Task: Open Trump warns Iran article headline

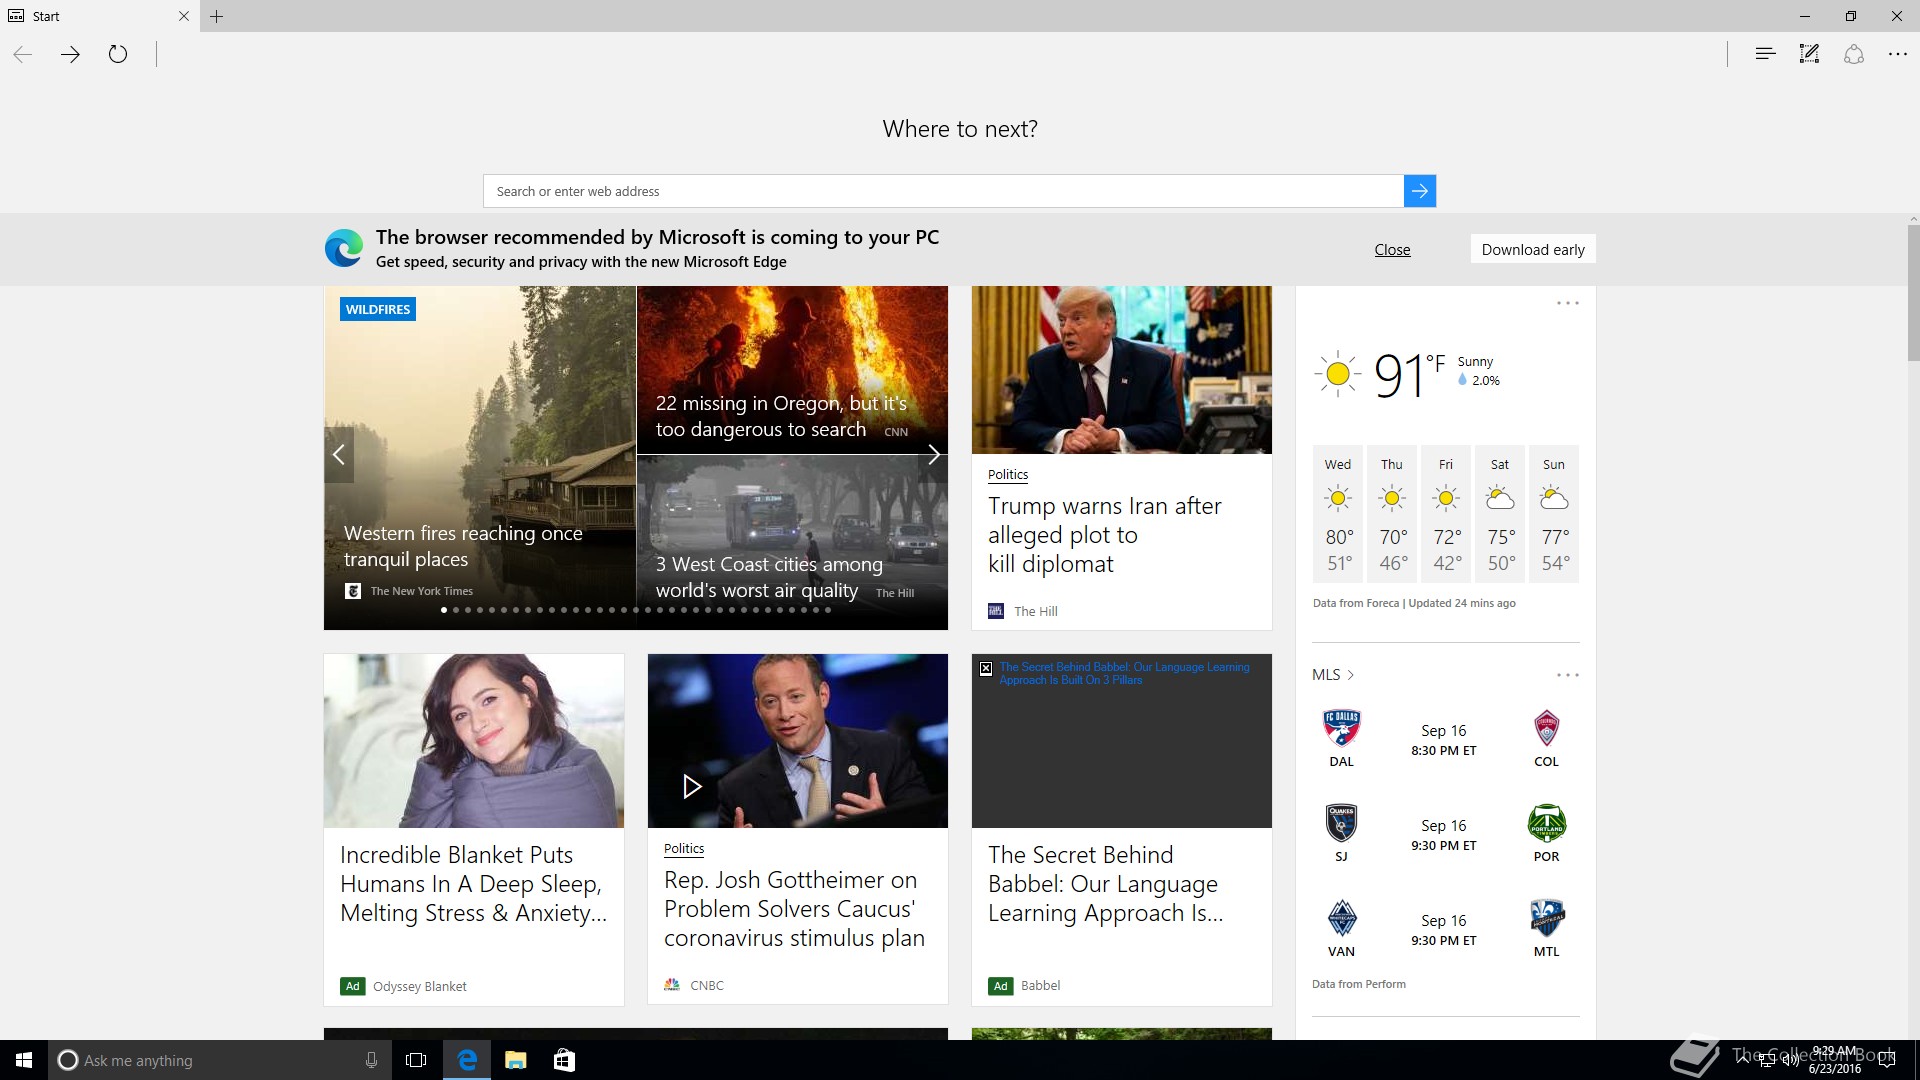Action: click(x=1104, y=535)
